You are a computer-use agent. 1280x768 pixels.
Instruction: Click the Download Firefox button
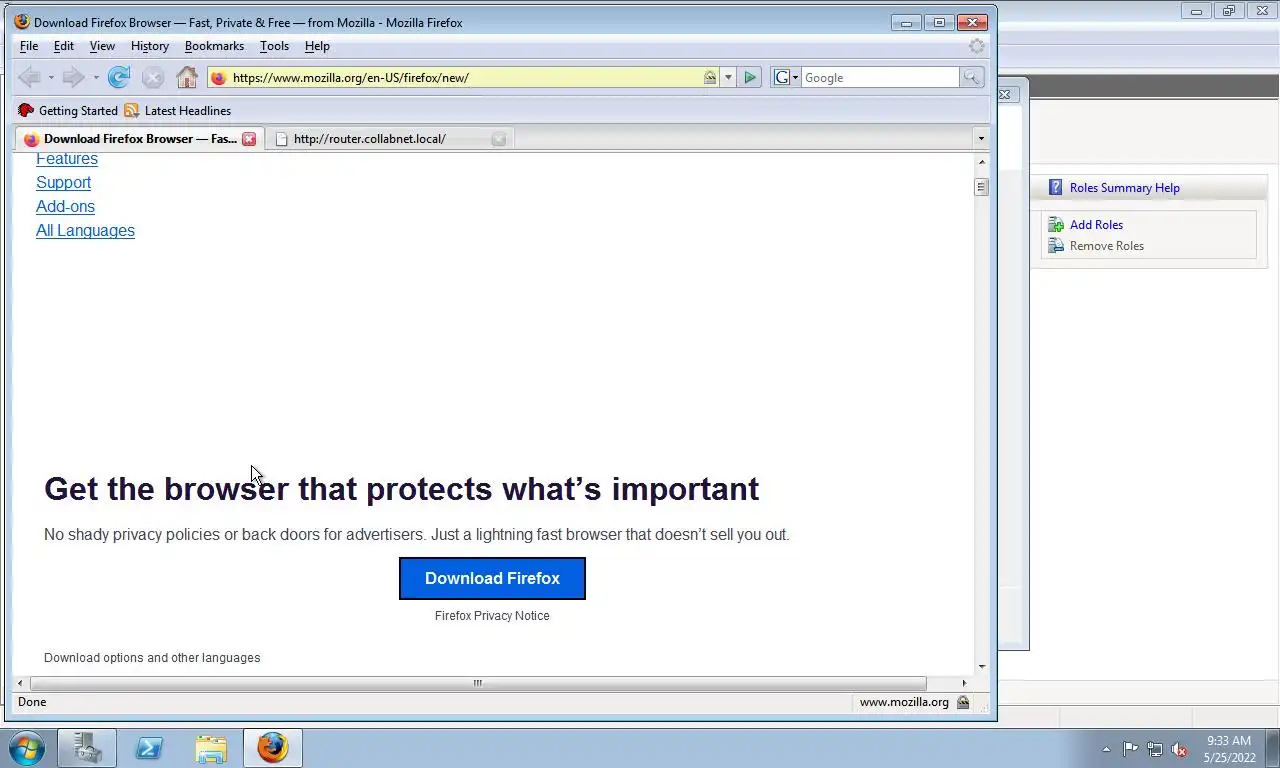click(x=492, y=579)
